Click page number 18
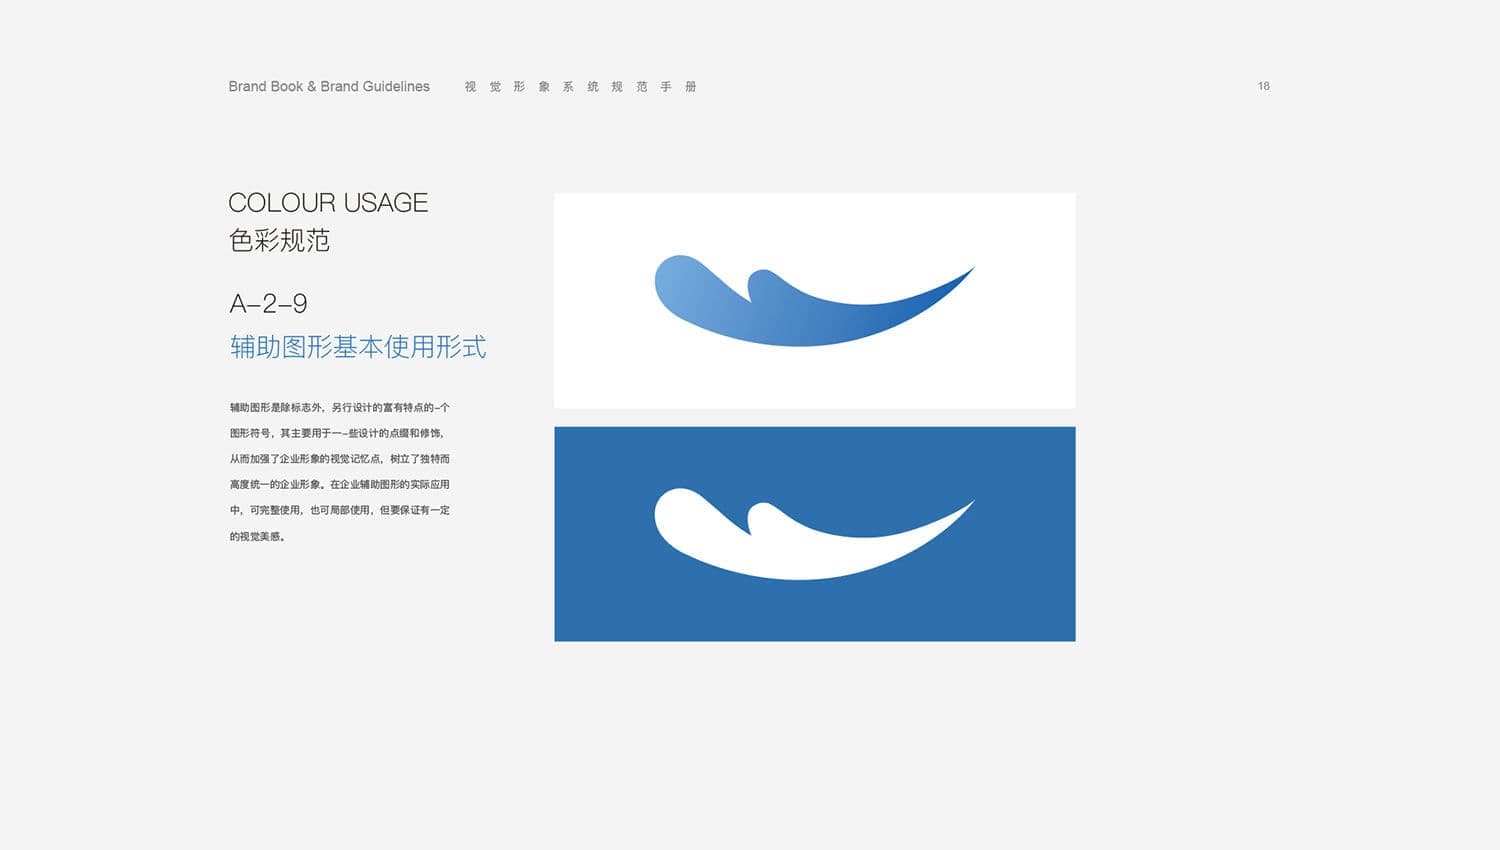 click(x=1263, y=86)
